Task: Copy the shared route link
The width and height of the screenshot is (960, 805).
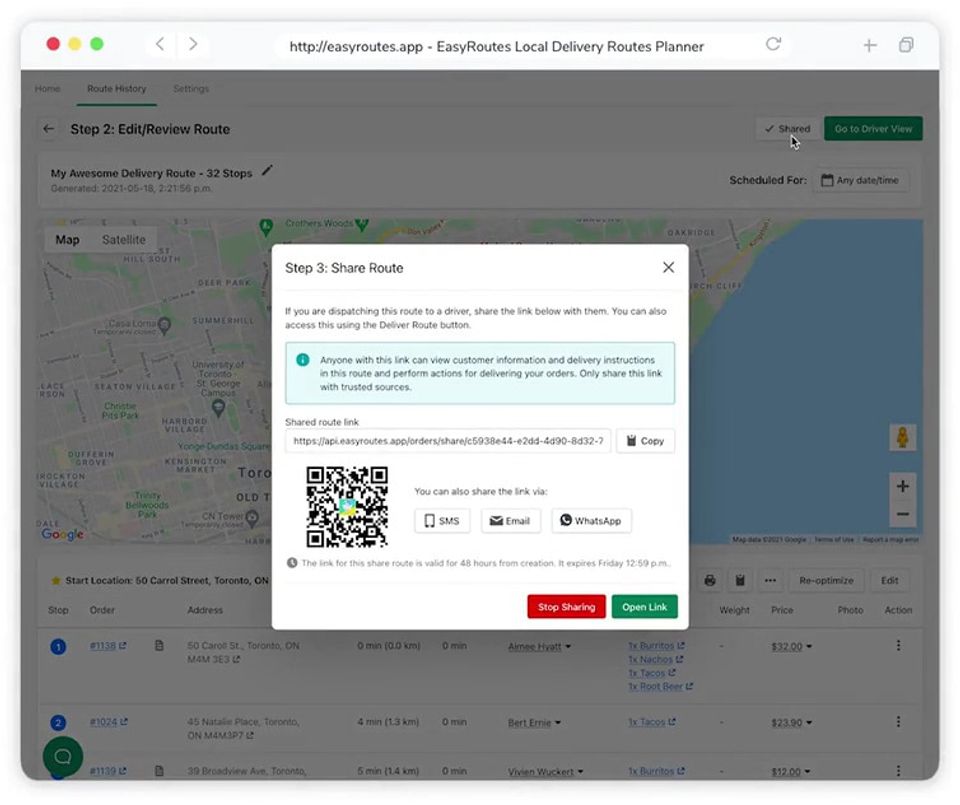Action: [645, 441]
